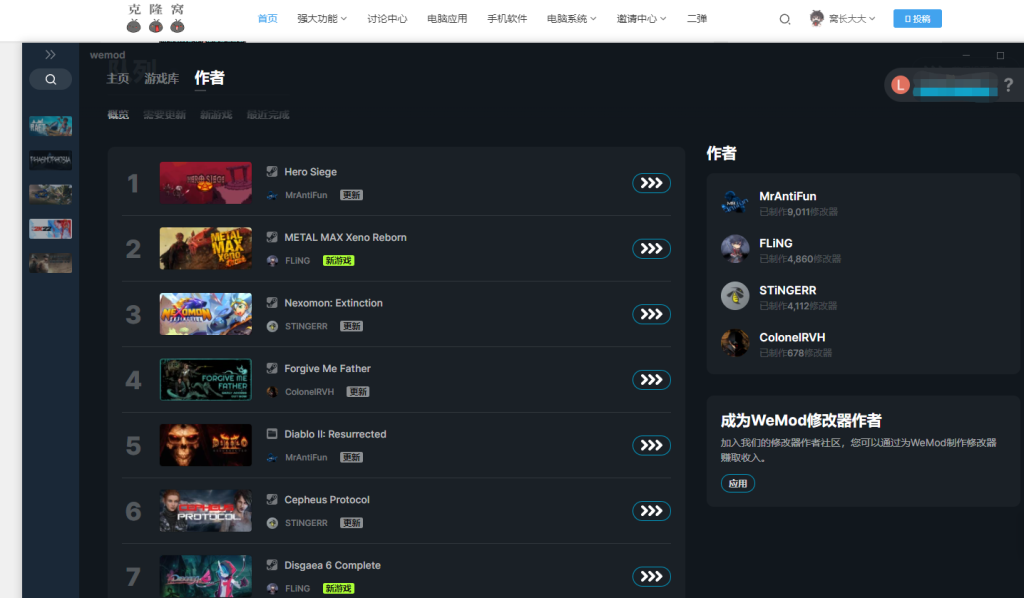
Task: Select the 最近完成 sub-tab
Action: [x=268, y=115]
